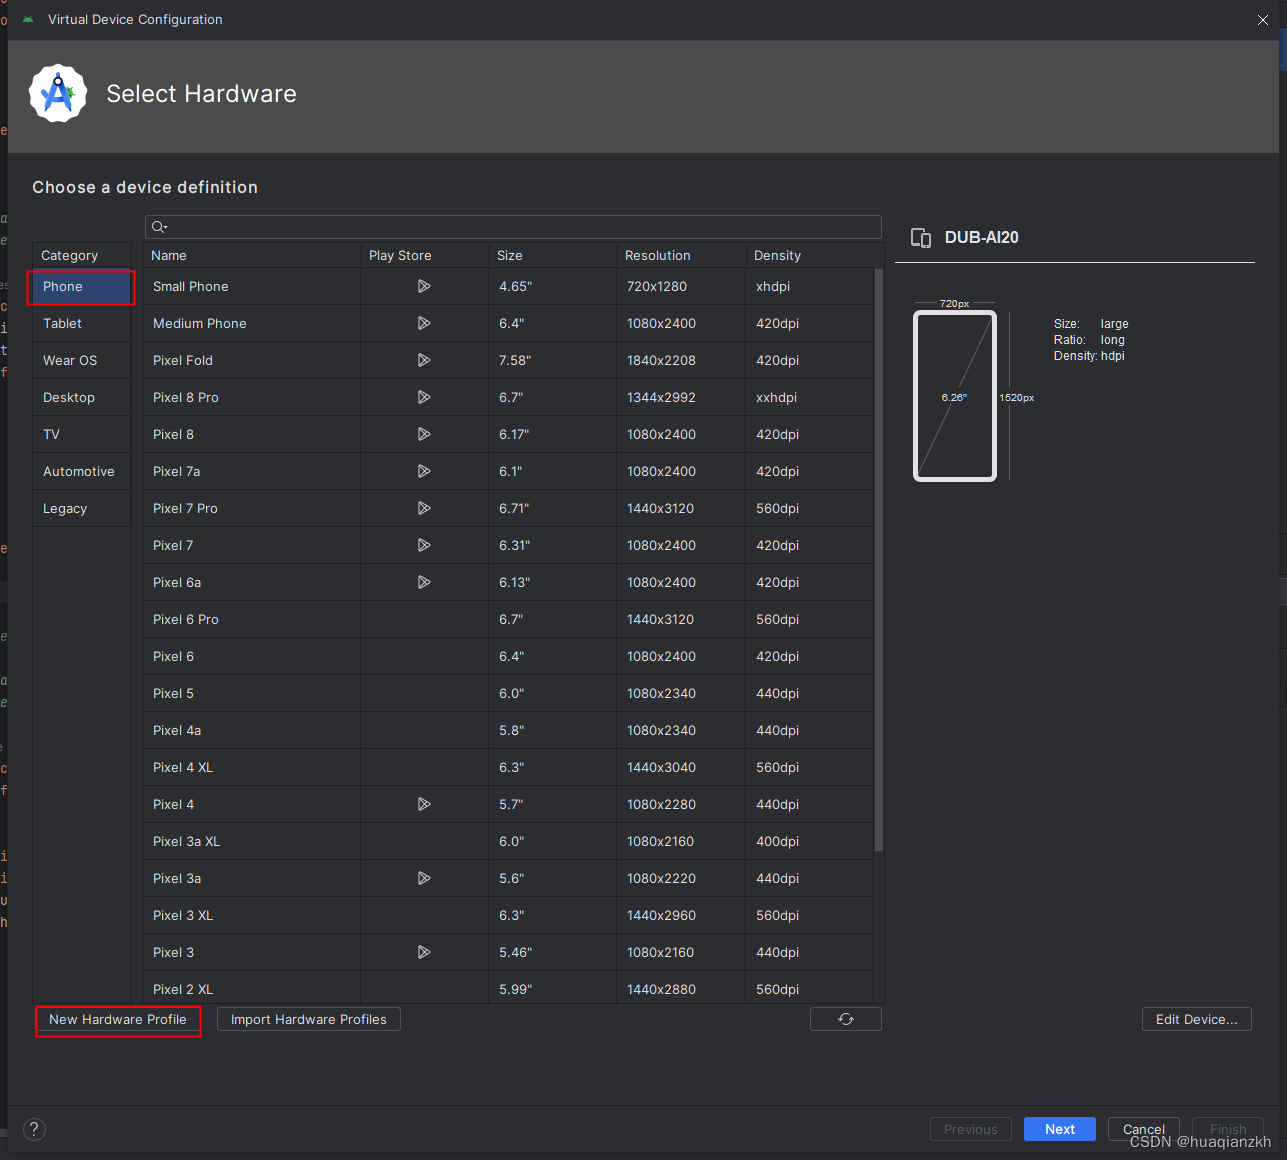This screenshot has height=1160, width=1287.
Task: Click the refresh device list button
Action: tap(846, 1019)
